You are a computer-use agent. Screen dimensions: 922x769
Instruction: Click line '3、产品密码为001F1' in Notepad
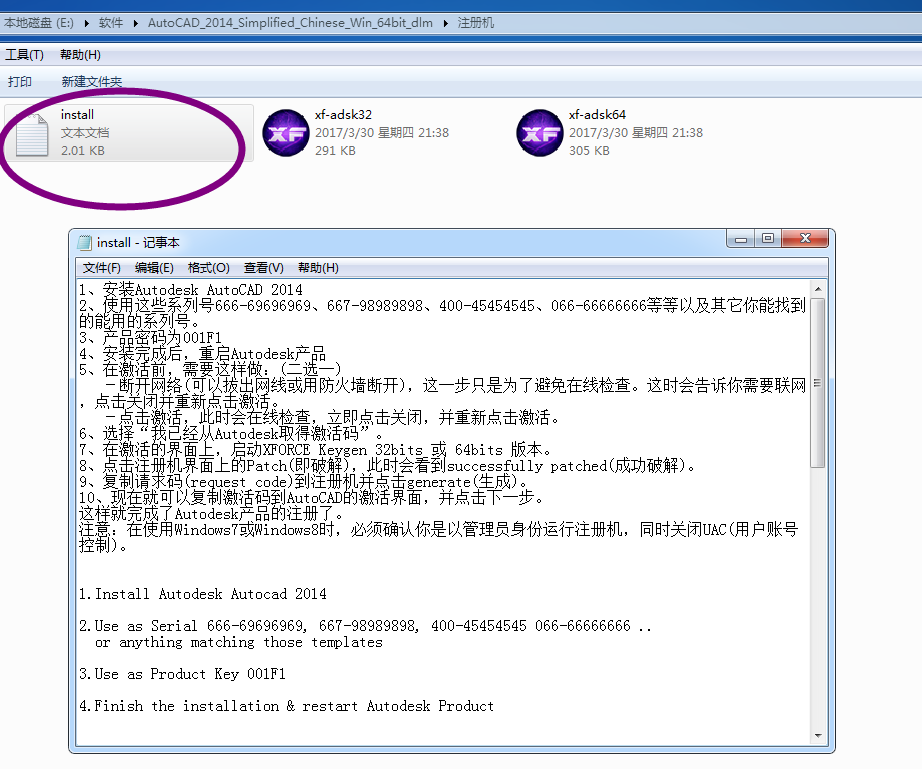pyautogui.click(x=151, y=338)
